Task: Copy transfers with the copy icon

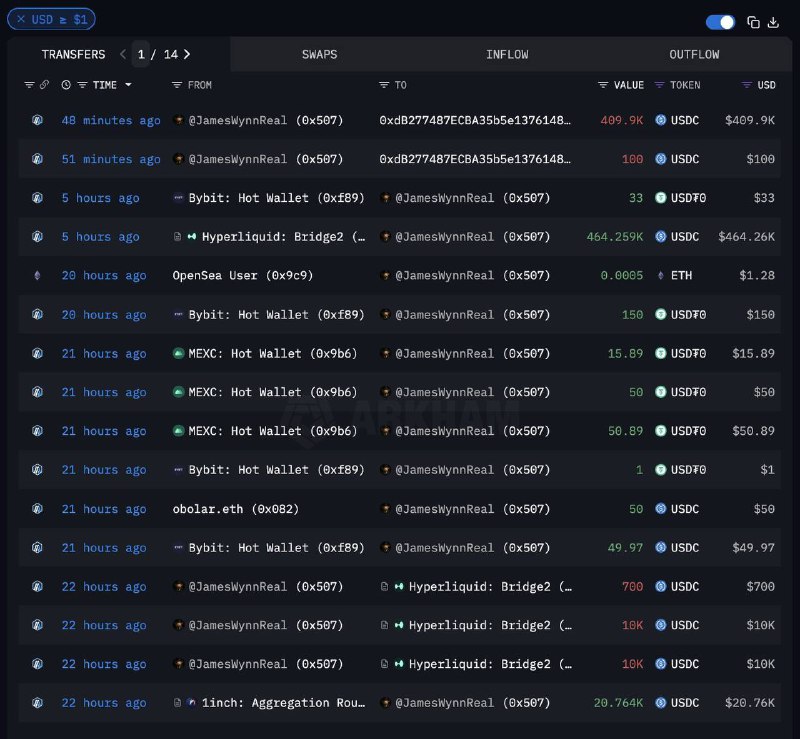Action: 753,22
